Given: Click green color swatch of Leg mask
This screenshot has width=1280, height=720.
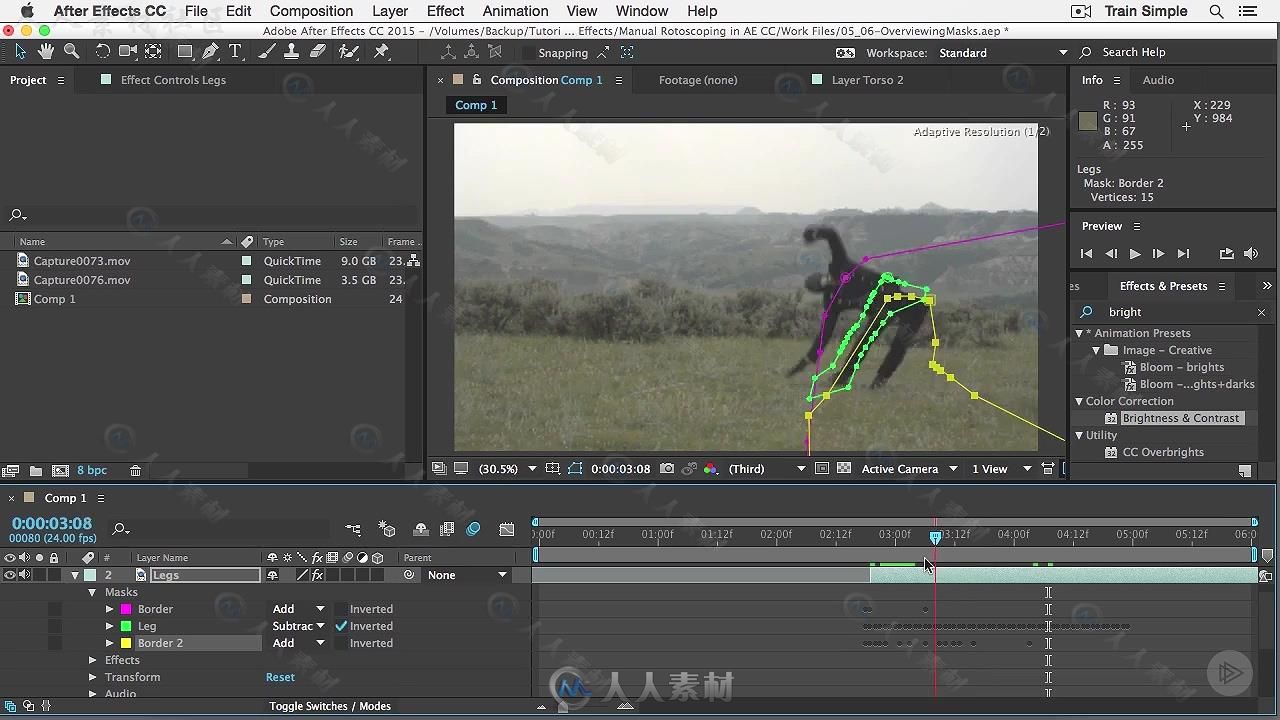Looking at the screenshot, I should [x=126, y=626].
